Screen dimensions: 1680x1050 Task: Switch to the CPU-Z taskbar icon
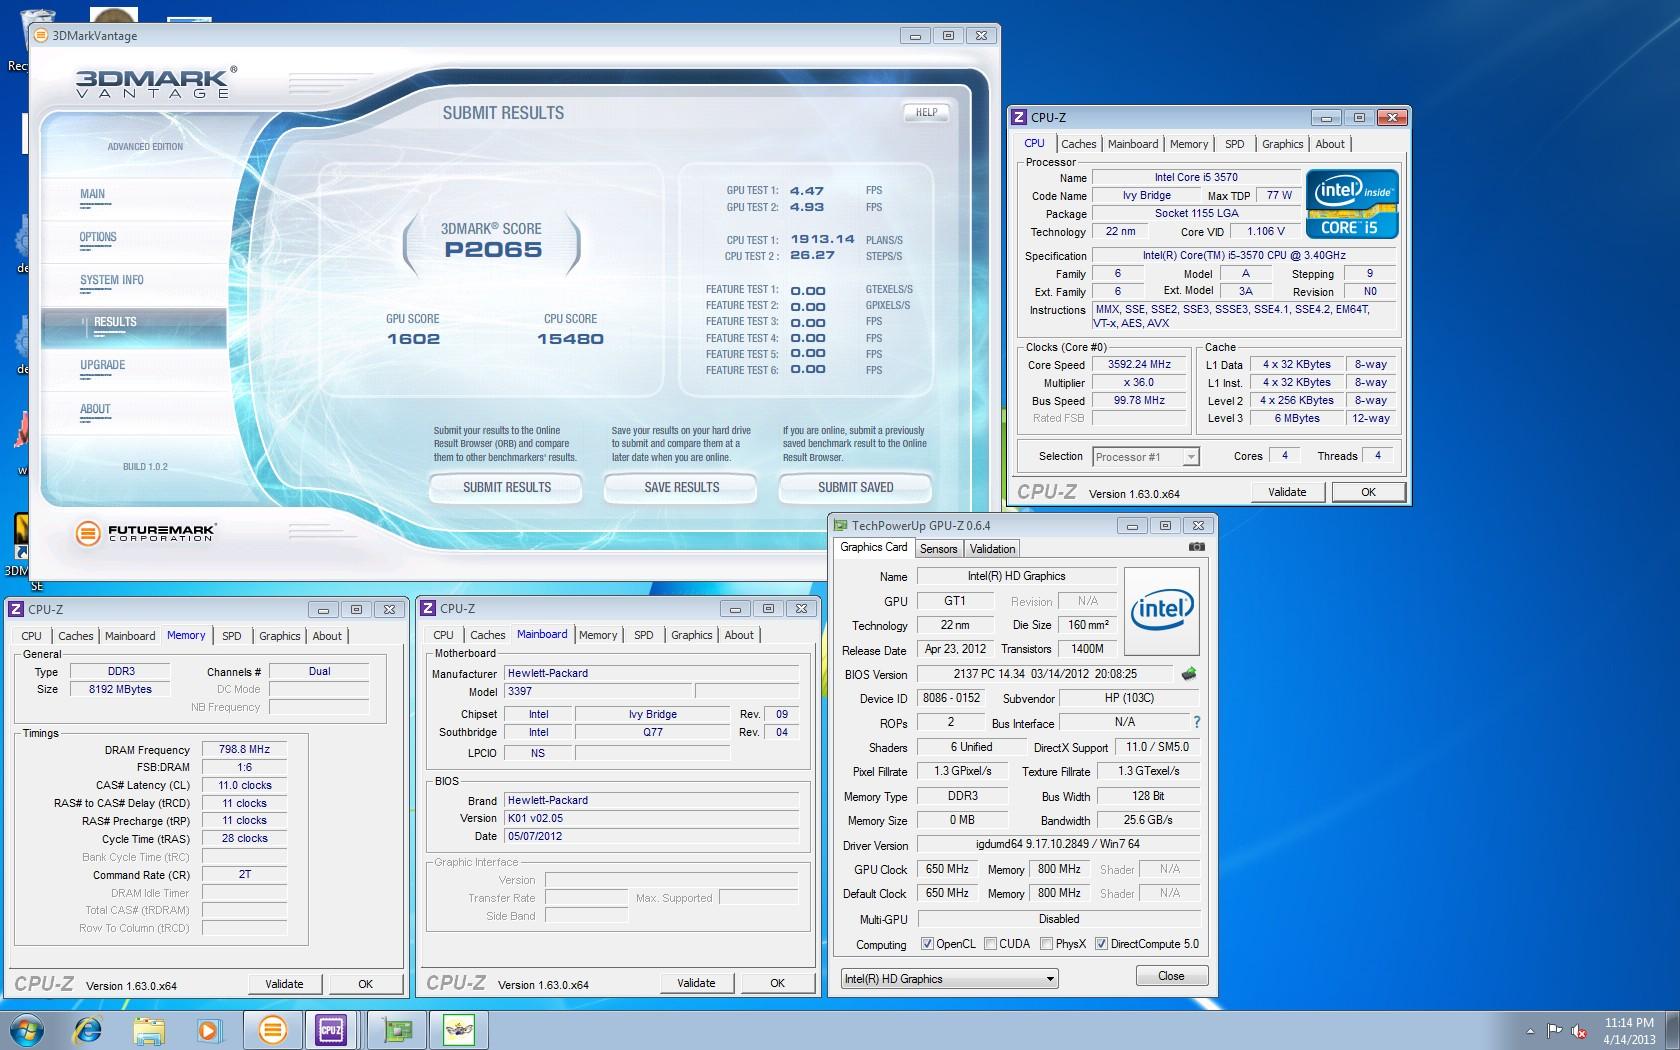(331, 1030)
